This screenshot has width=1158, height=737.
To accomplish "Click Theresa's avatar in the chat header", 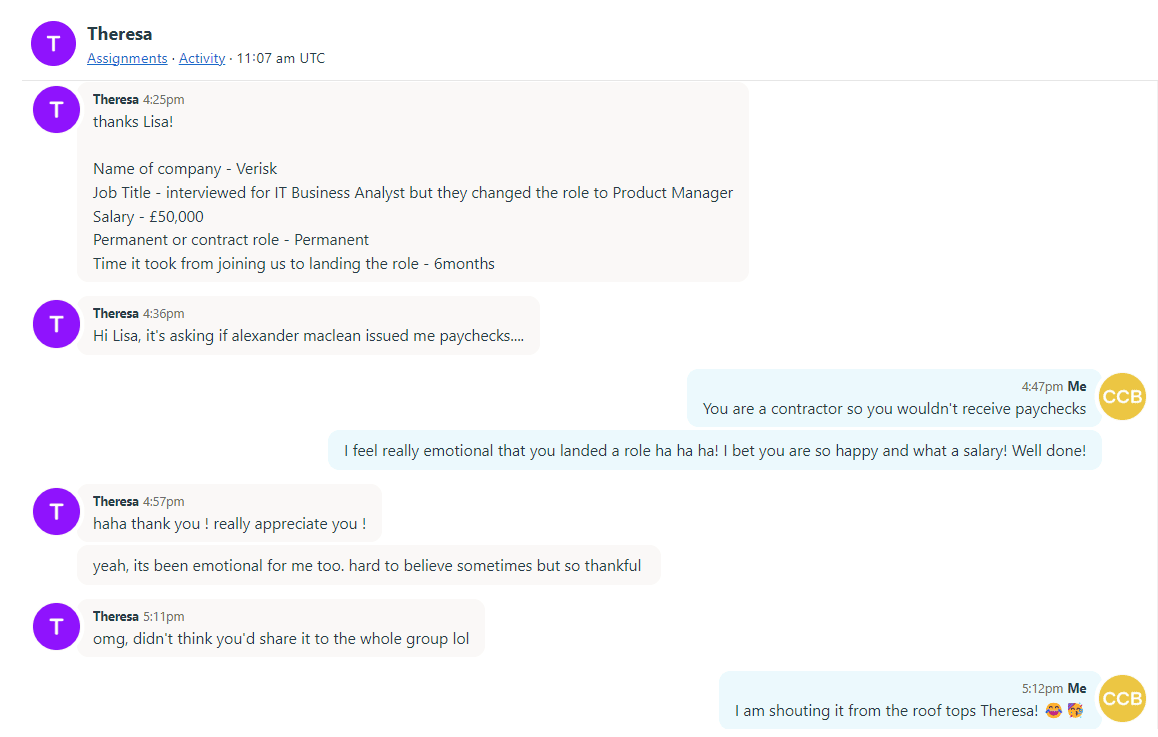I will [53, 43].
